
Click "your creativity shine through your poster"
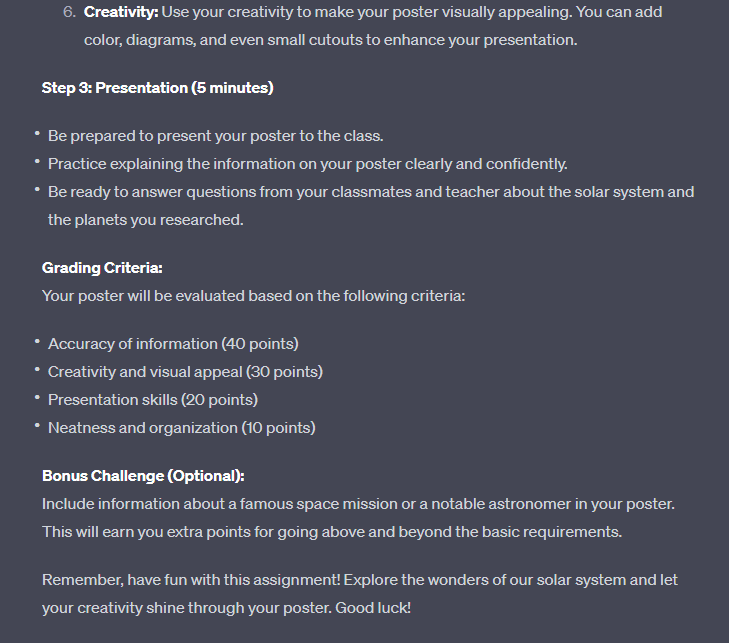point(186,608)
